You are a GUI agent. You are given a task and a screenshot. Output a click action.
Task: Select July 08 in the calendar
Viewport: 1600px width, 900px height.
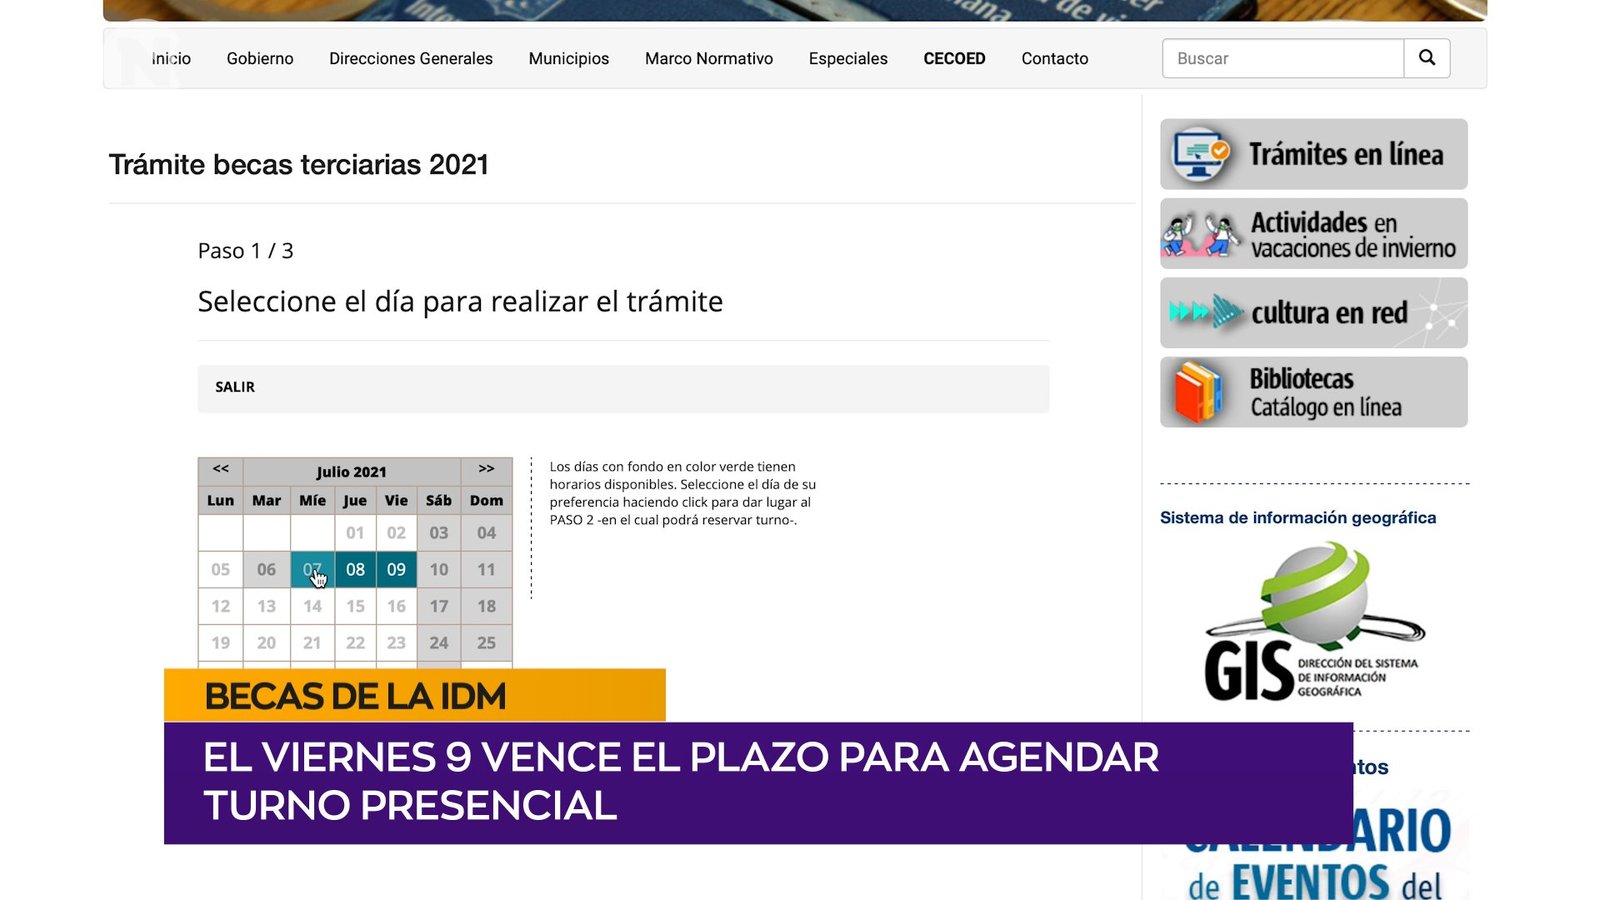pyautogui.click(x=355, y=569)
